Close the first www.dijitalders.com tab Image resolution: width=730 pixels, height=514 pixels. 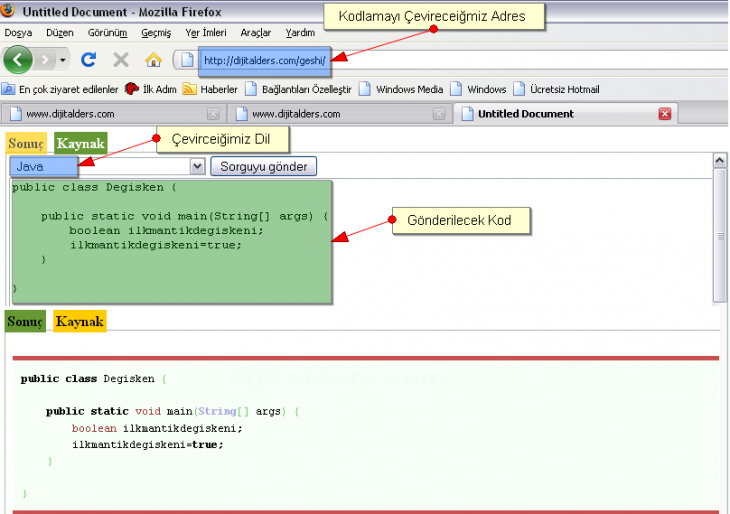click(x=213, y=114)
